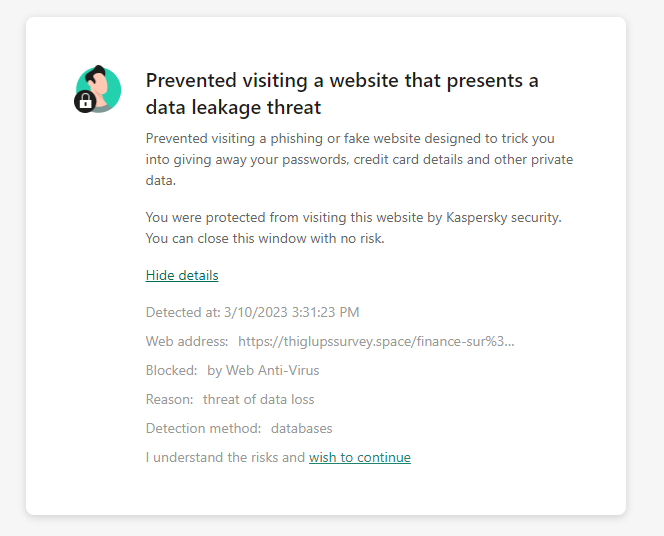Viewport: 664px width, 536px height.
Task: Click the user avatar with padlock icon
Action: click(98, 89)
